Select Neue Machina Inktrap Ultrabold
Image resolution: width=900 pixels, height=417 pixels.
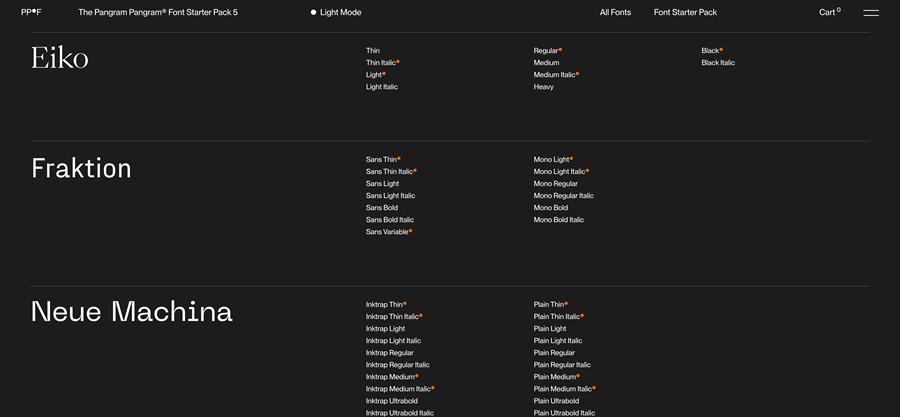(391, 401)
